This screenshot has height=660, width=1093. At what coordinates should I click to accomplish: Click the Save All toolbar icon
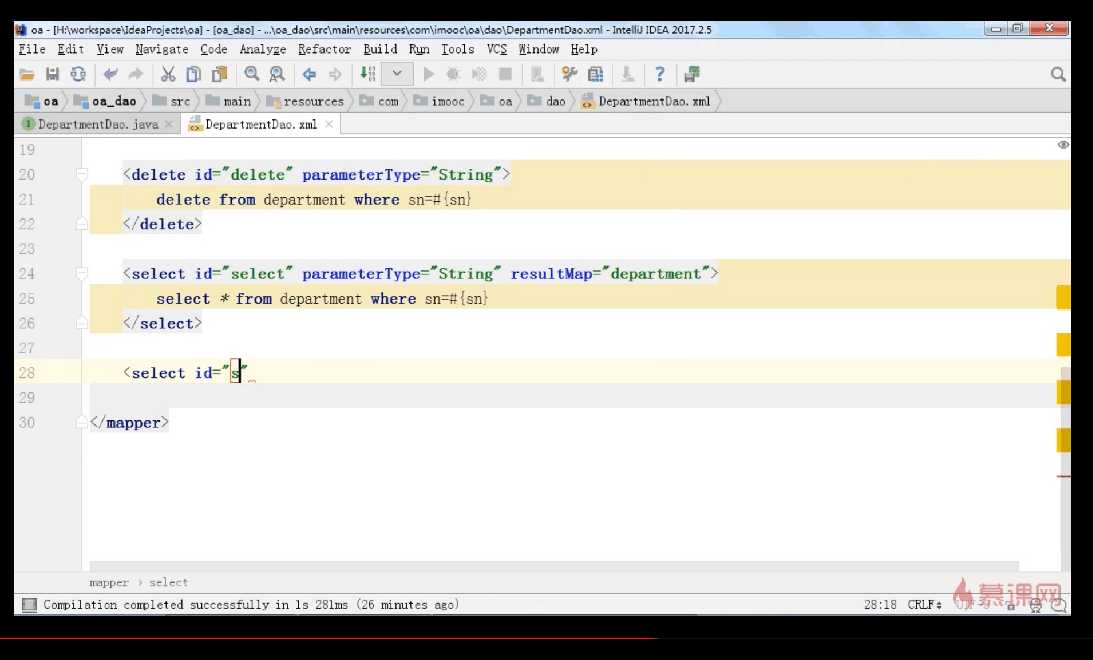click(x=52, y=75)
